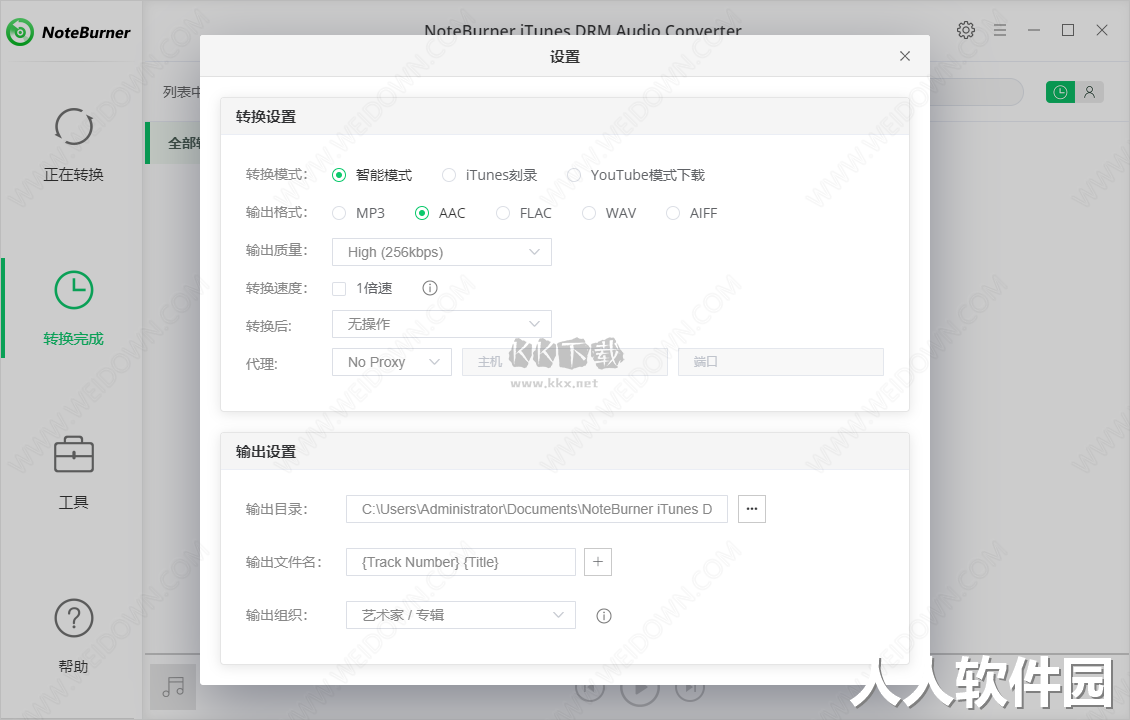Select the 全部 tab in main window
1130x720 pixels.
click(174, 143)
